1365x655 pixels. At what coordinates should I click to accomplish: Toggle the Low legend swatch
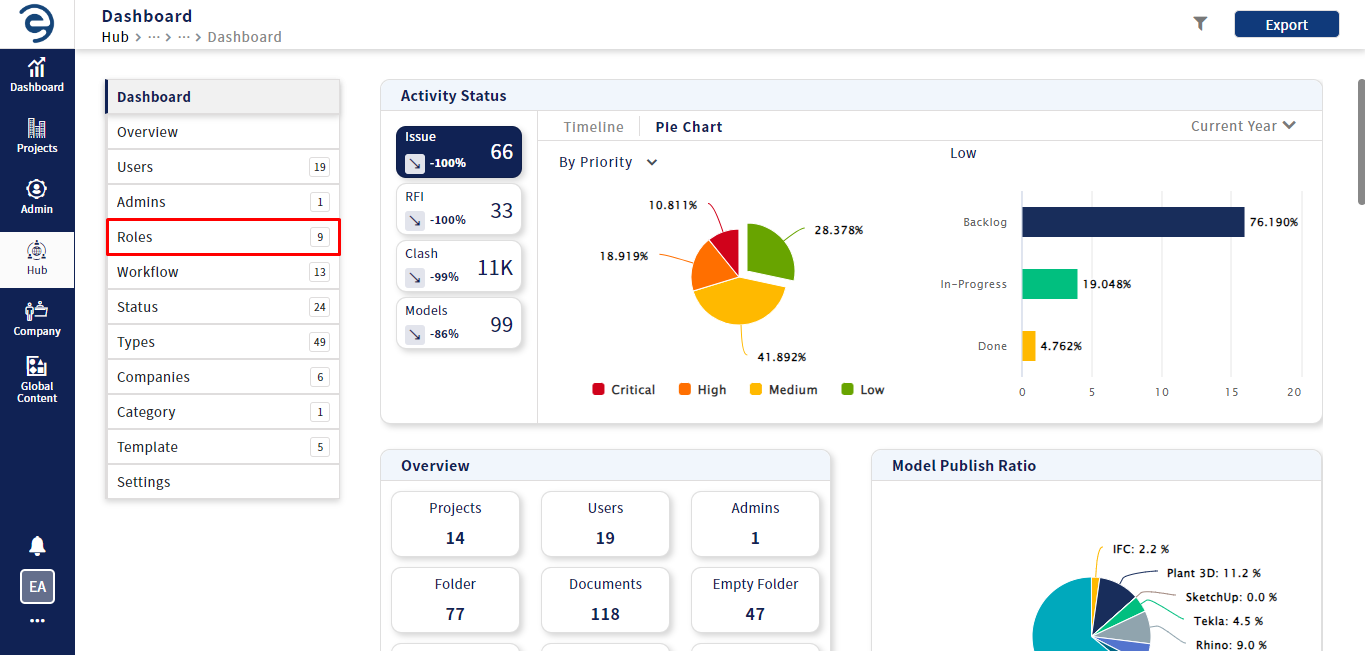847,390
